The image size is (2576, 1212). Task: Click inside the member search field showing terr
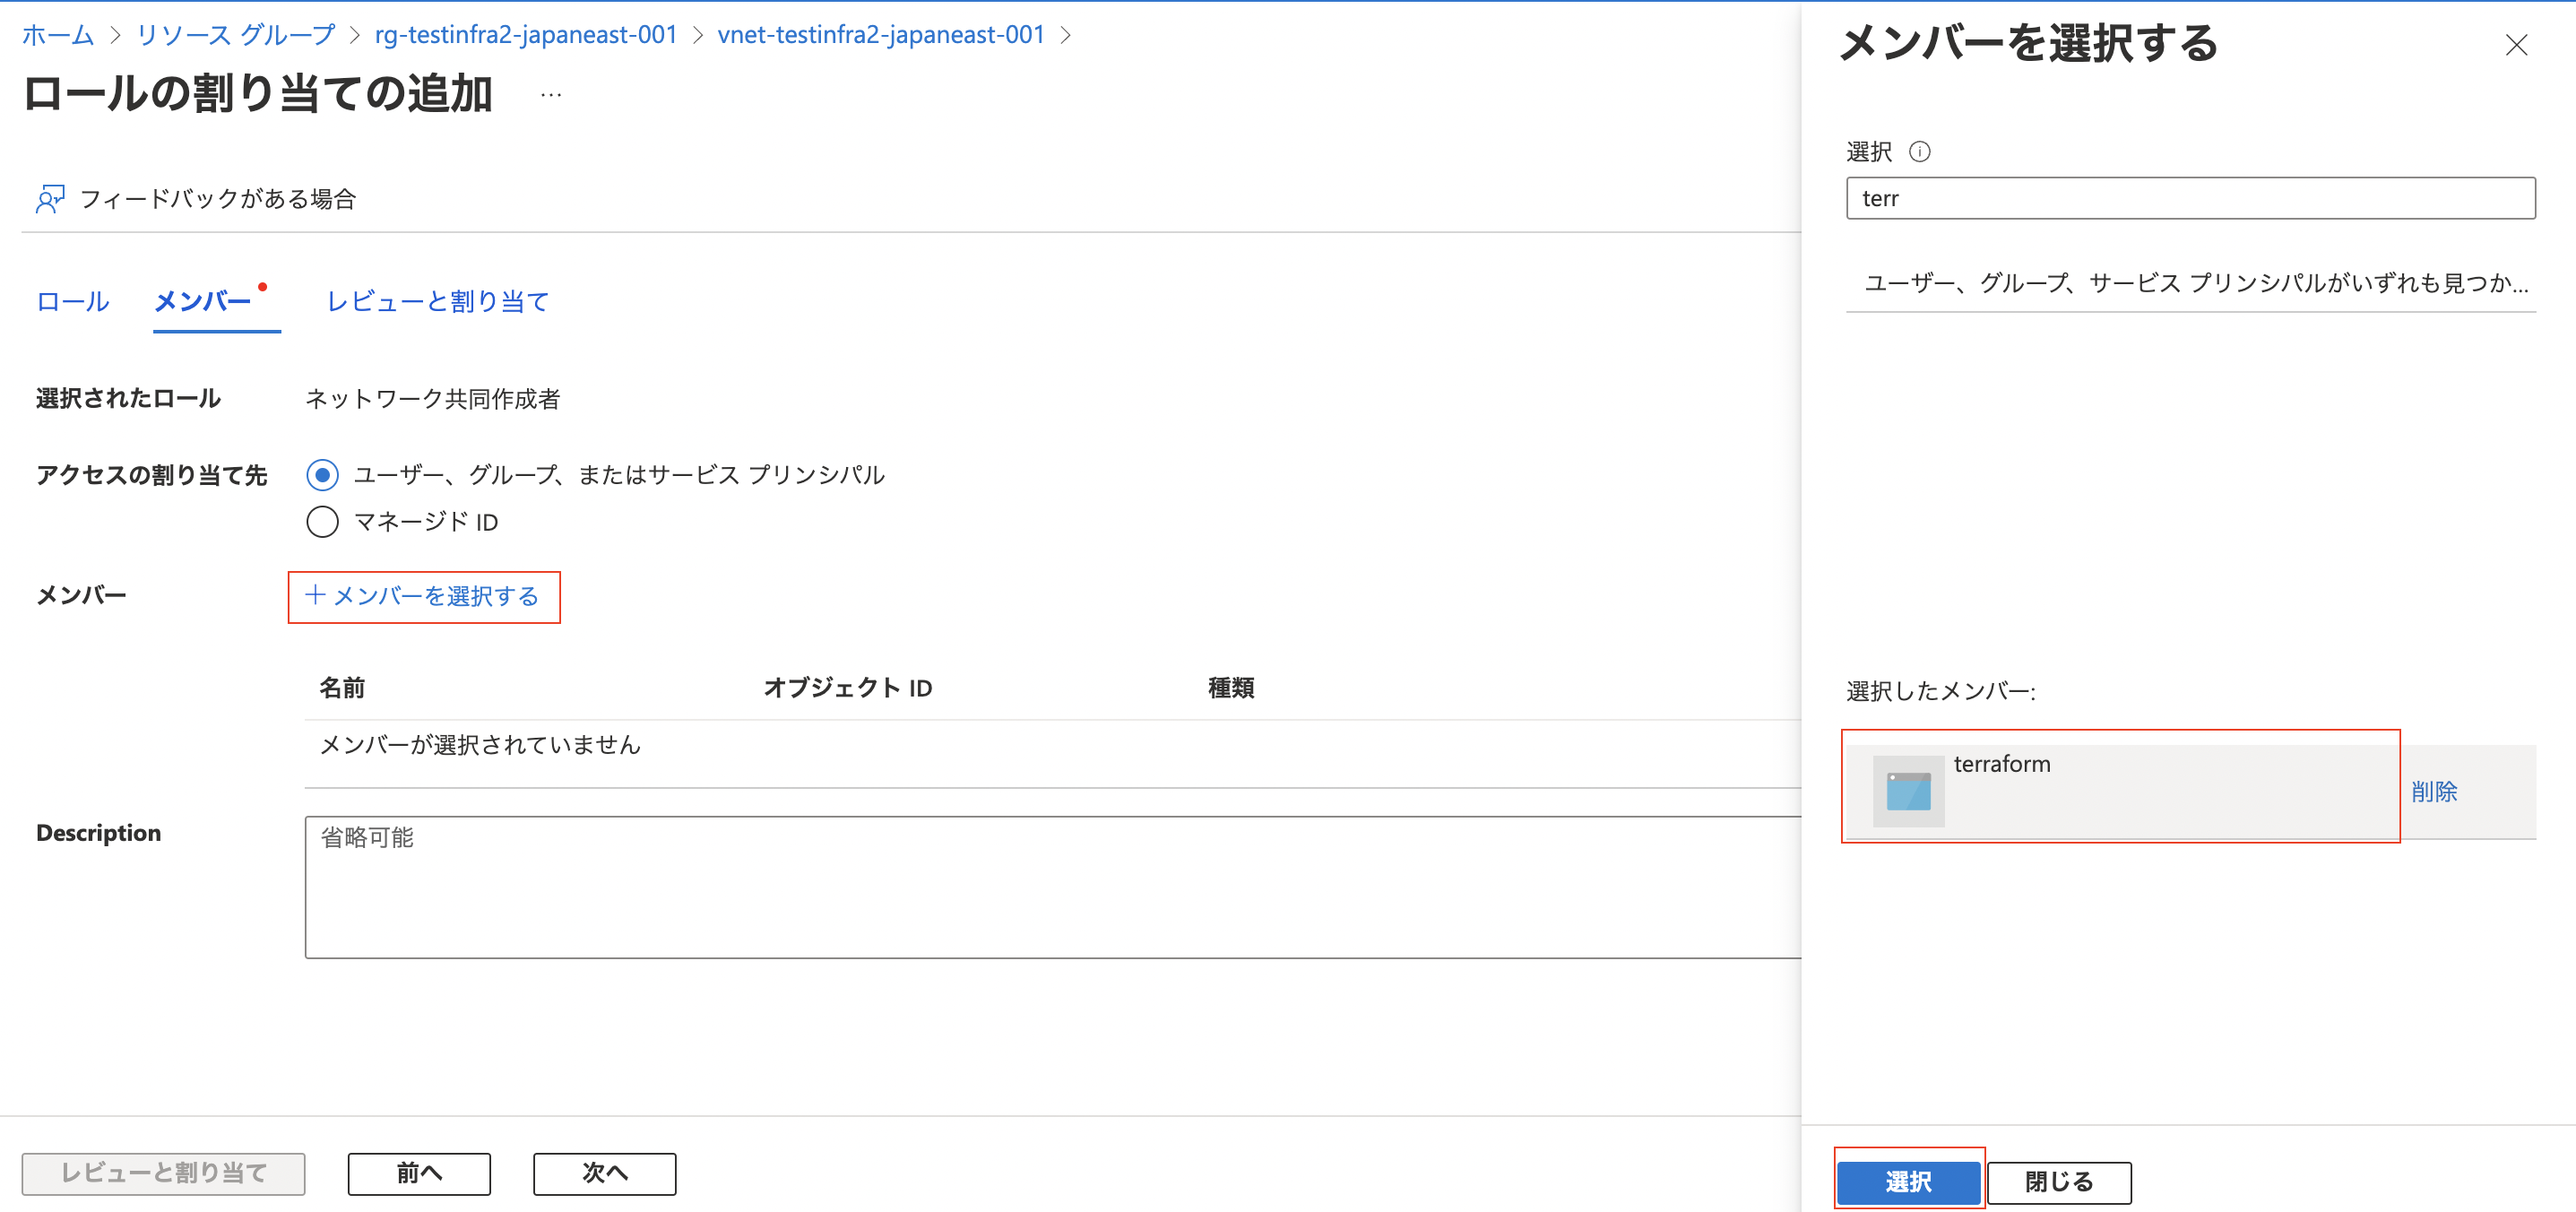point(2190,198)
